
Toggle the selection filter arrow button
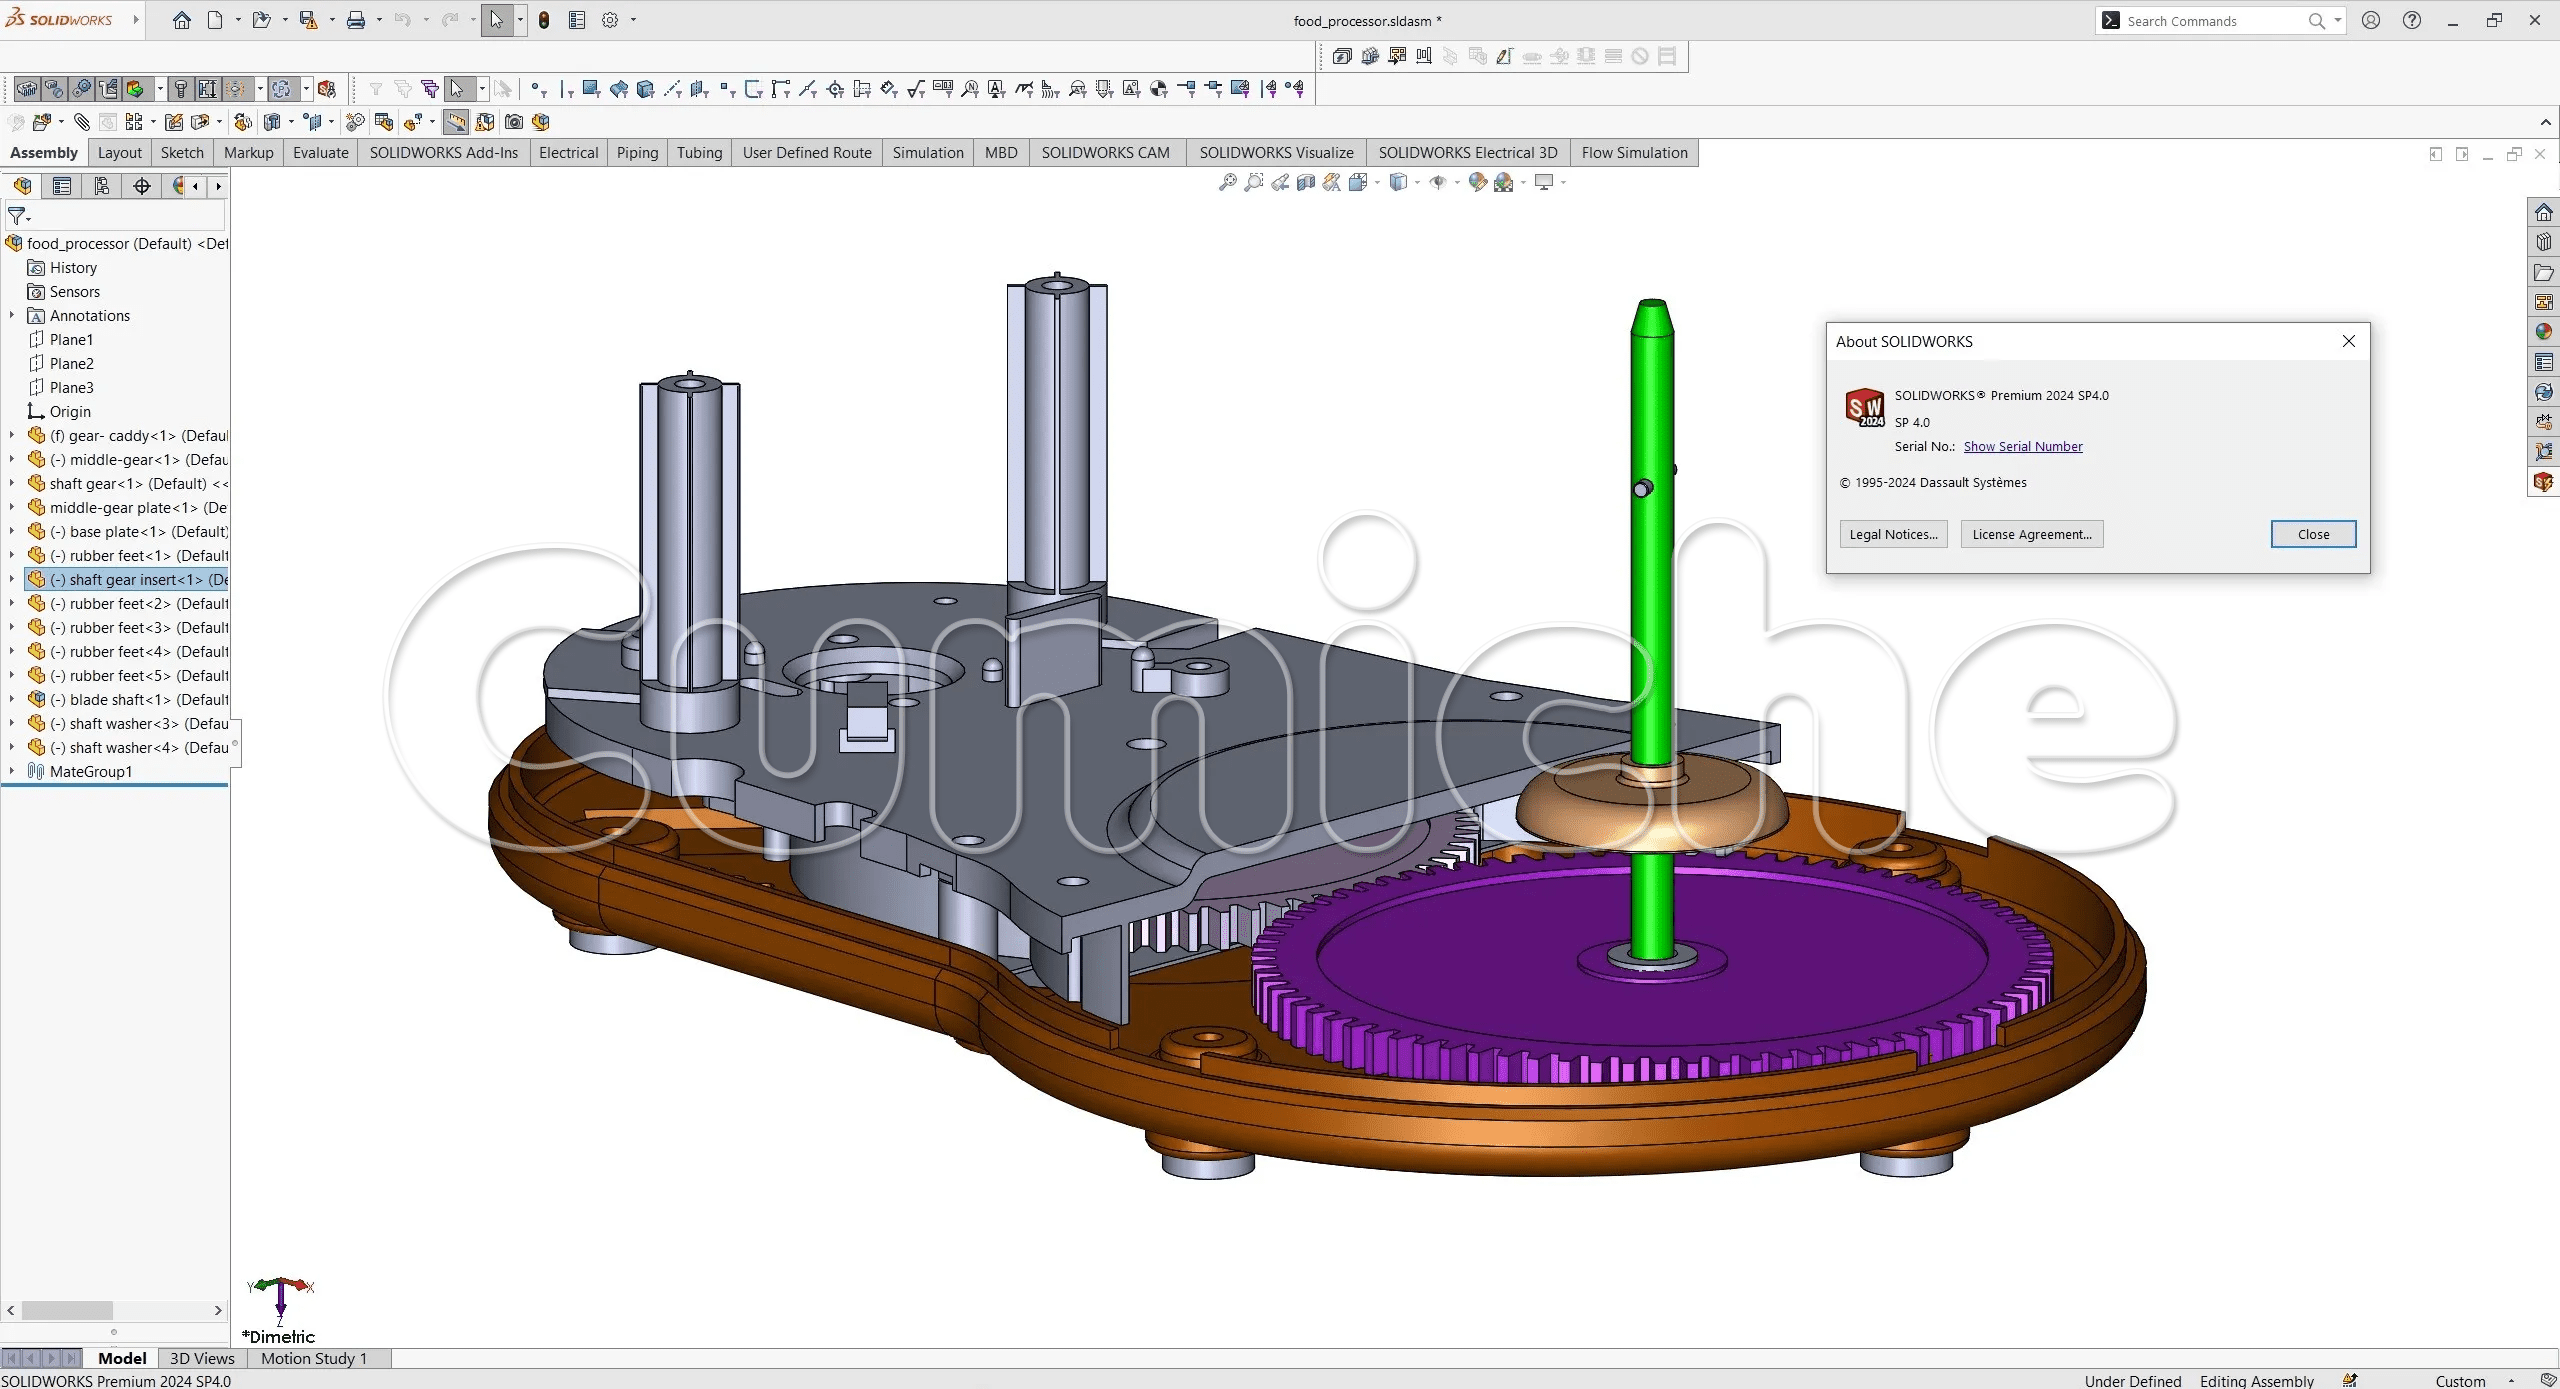click(x=457, y=89)
